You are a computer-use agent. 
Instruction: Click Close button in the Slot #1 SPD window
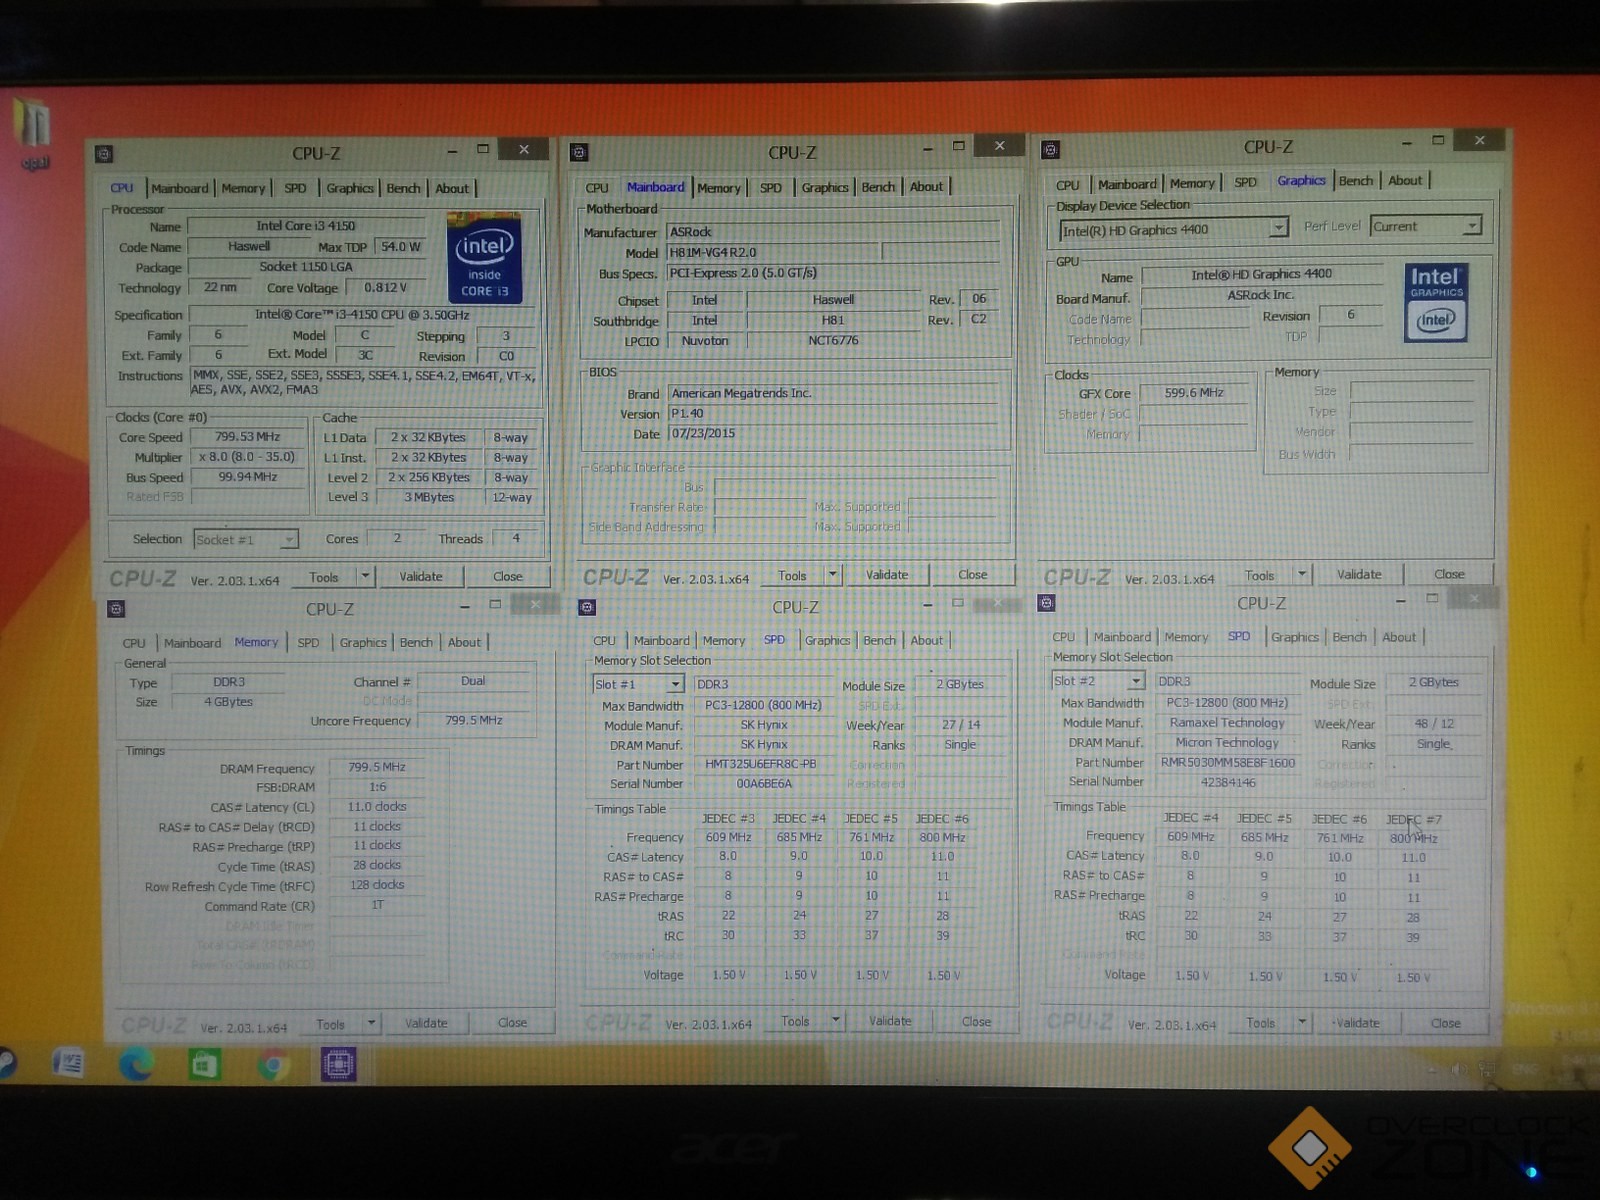tap(976, 1021)
